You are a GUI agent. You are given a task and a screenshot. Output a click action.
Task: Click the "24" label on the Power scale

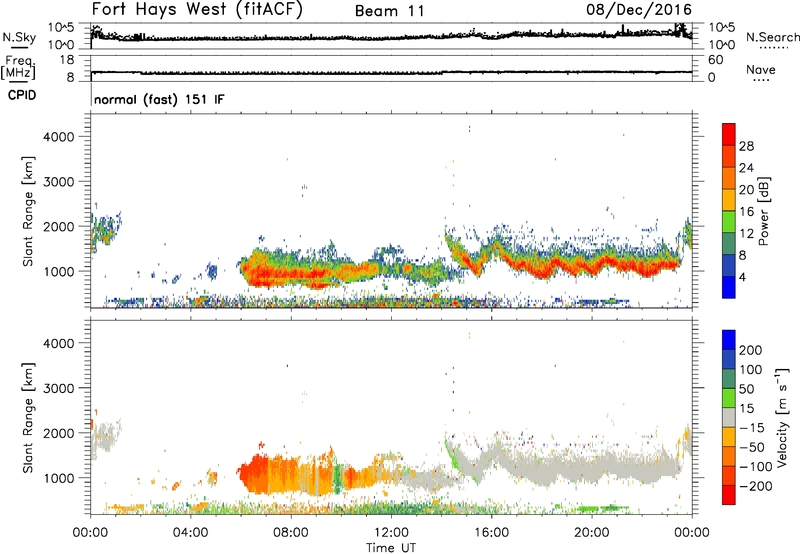point(746,168)
